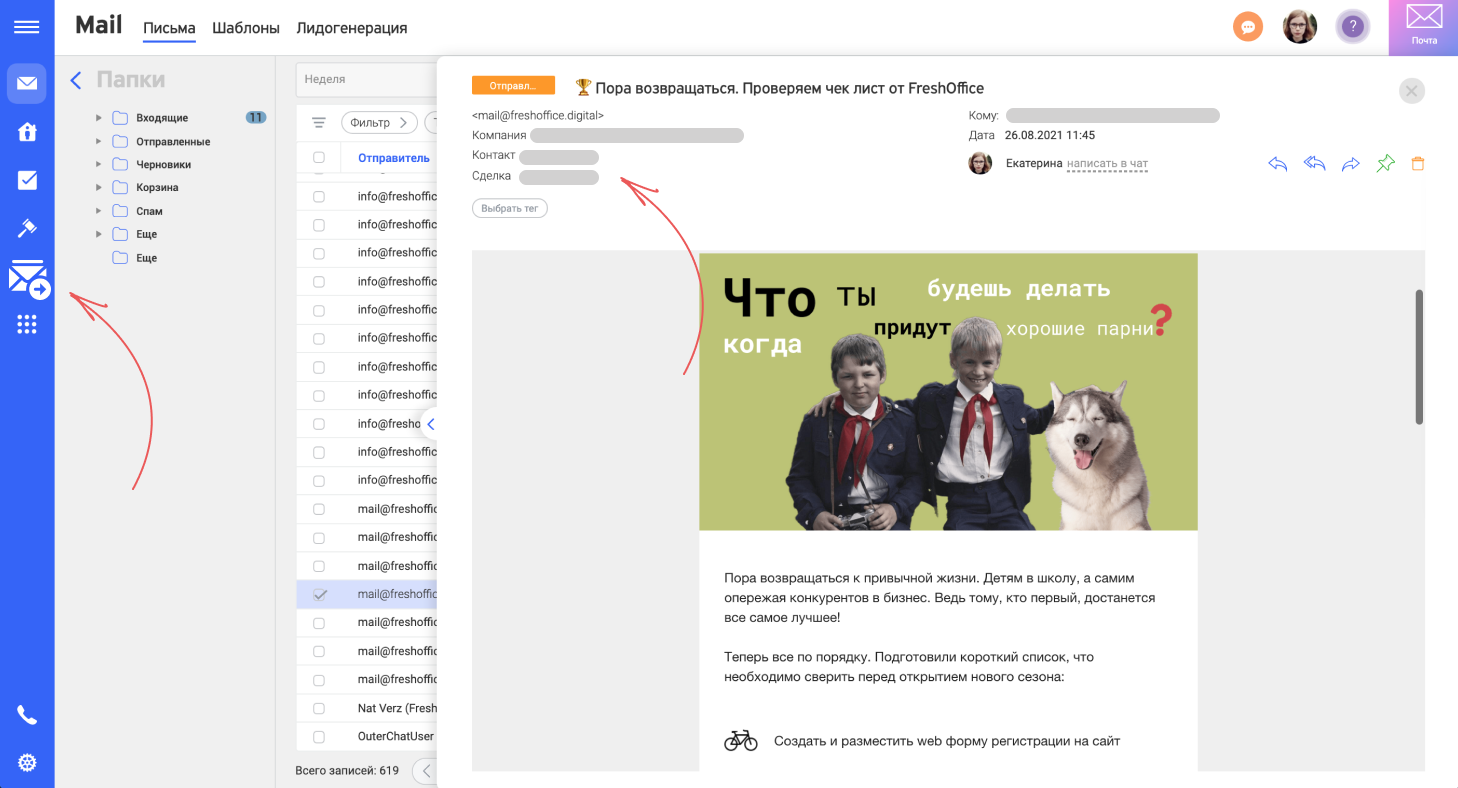
Task: Check the box next to Nat Verz email
Action: 318,707
